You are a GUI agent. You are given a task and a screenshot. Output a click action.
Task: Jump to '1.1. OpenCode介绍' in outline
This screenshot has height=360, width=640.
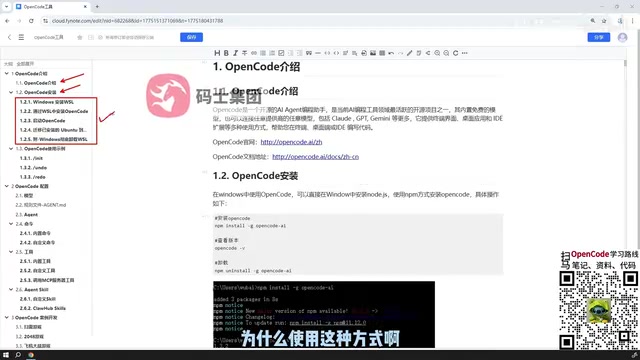pyautogui.click(x=36, y=83)
